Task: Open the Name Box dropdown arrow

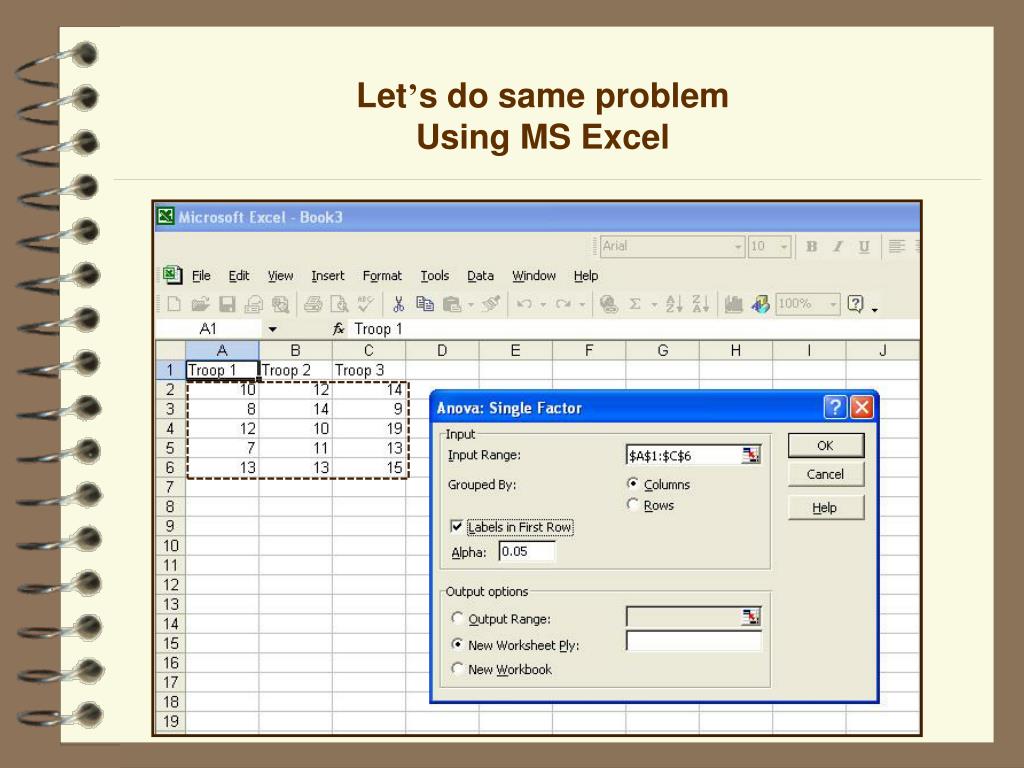Action: (x=272, y=329)
